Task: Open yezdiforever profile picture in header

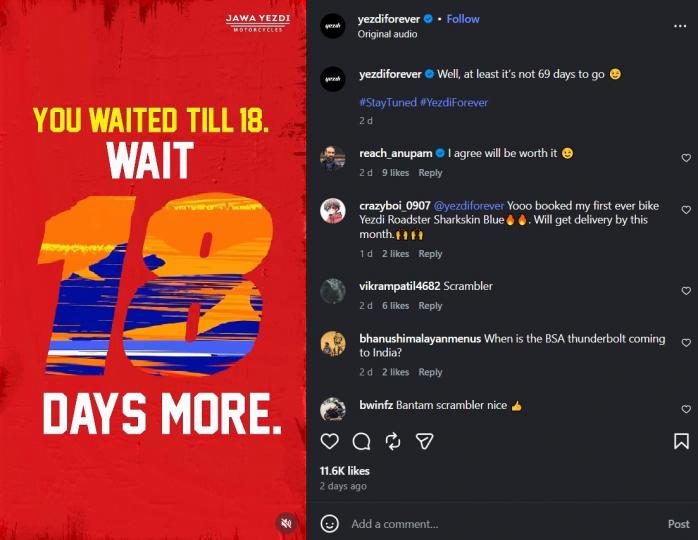Action: click(333, 26)
